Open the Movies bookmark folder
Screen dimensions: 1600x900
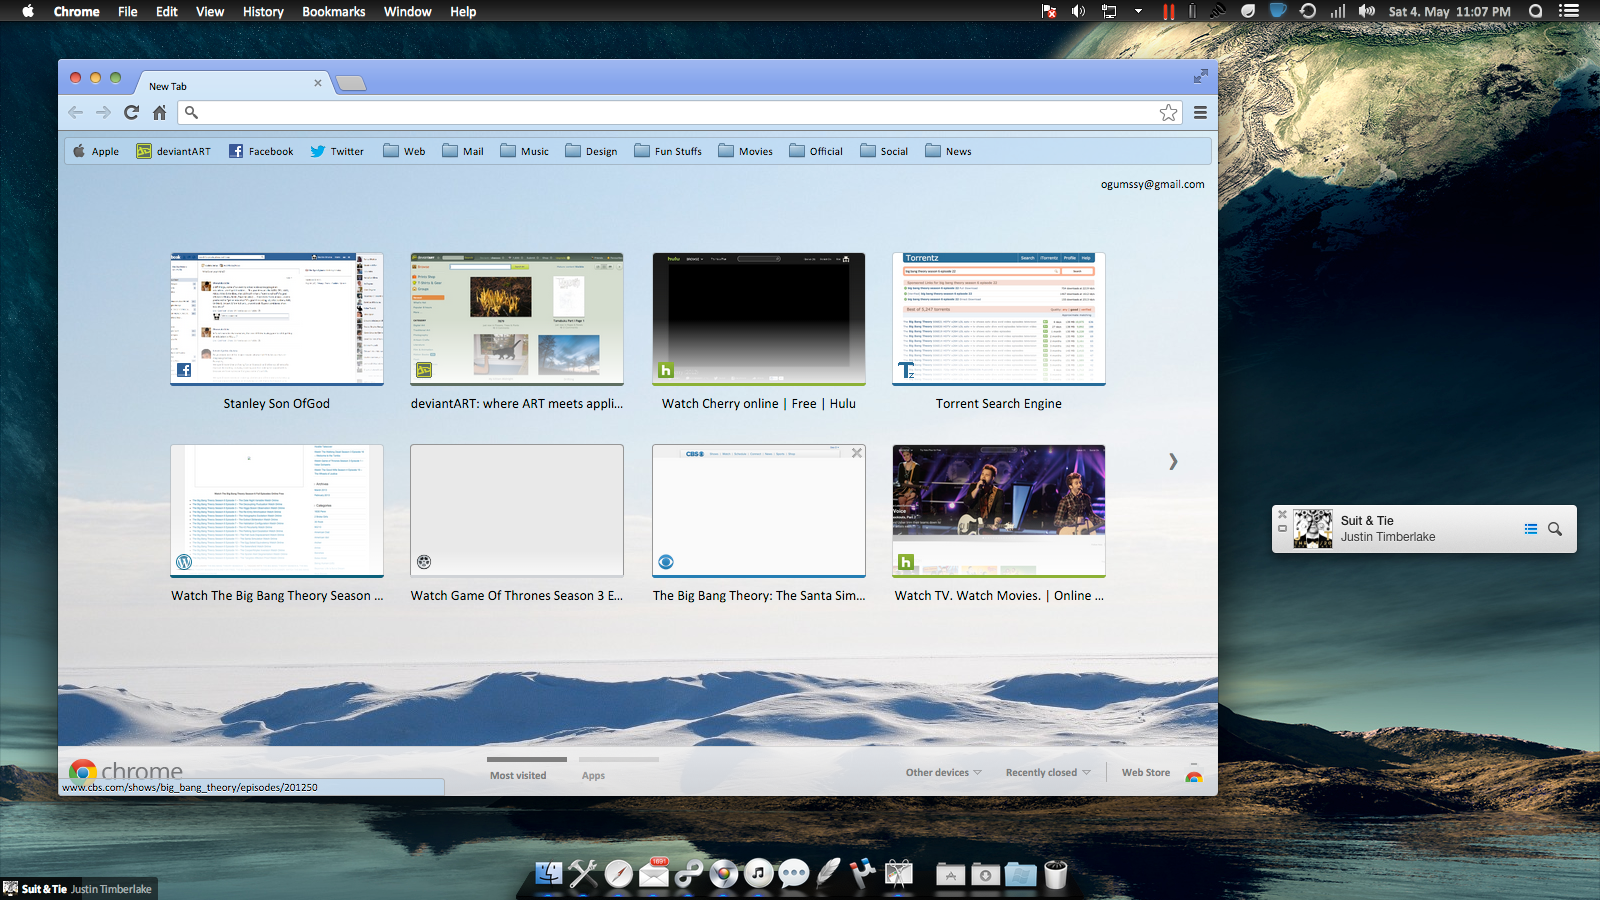pyautogui.click(x=745, y=152)
